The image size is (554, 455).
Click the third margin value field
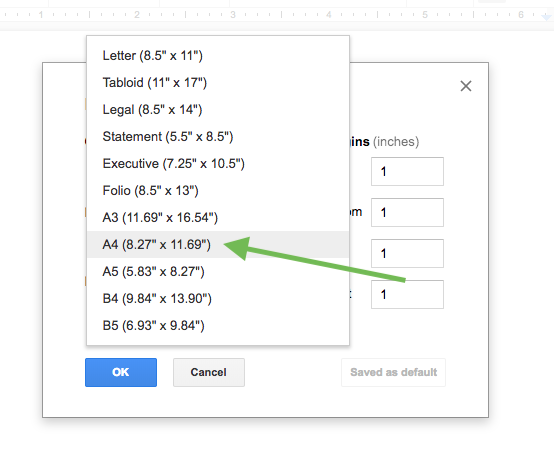click(x=407, y=253)
